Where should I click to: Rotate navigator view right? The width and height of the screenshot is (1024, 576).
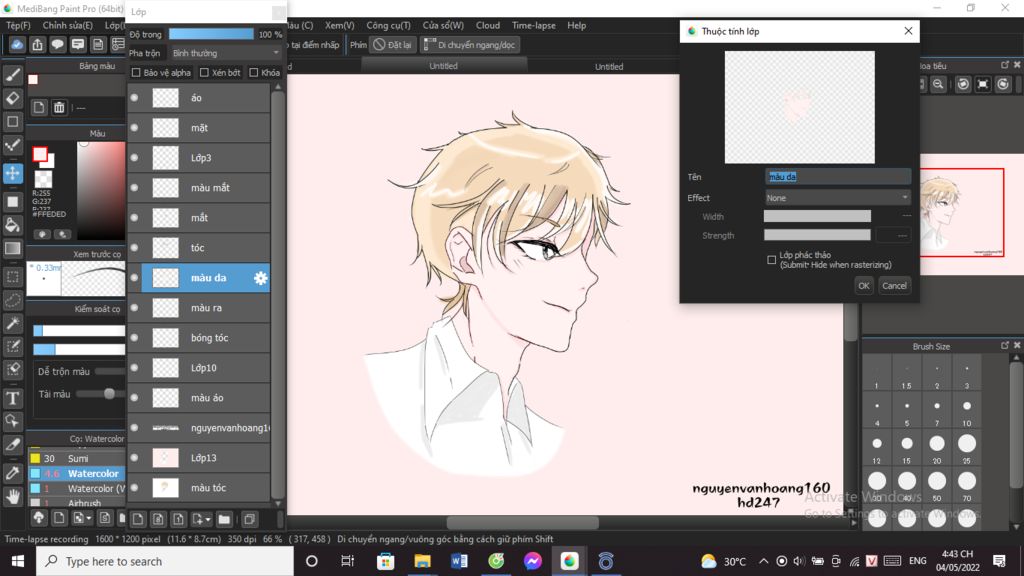(x=1003, y=84)
